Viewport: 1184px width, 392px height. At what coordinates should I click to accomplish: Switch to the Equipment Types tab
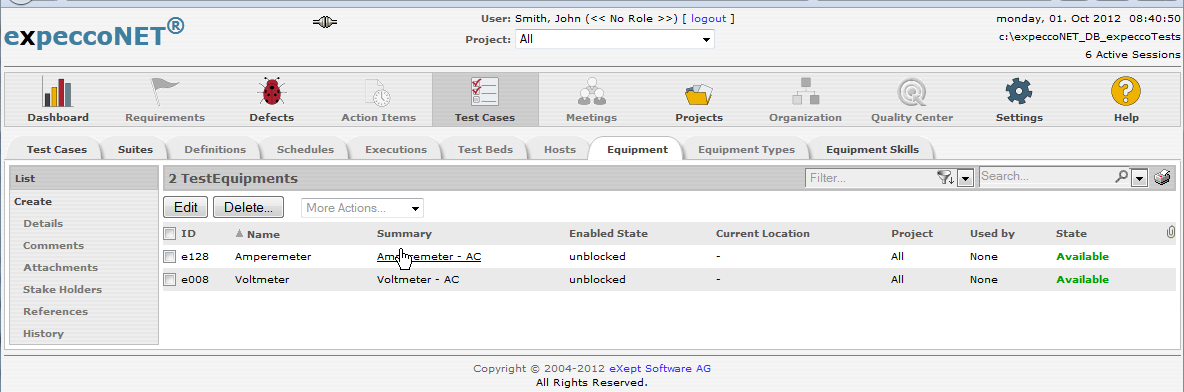click(746, 150)
